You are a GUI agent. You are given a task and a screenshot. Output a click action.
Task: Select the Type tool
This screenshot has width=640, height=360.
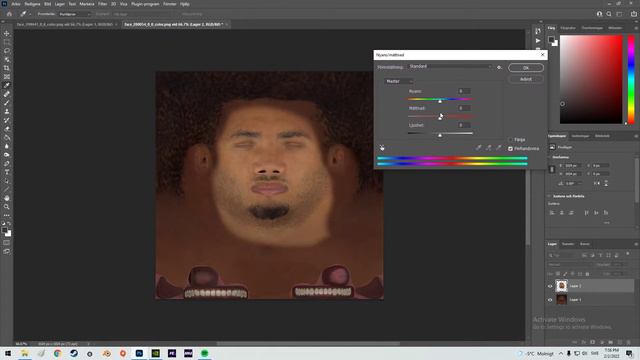(x=7, y=172)
